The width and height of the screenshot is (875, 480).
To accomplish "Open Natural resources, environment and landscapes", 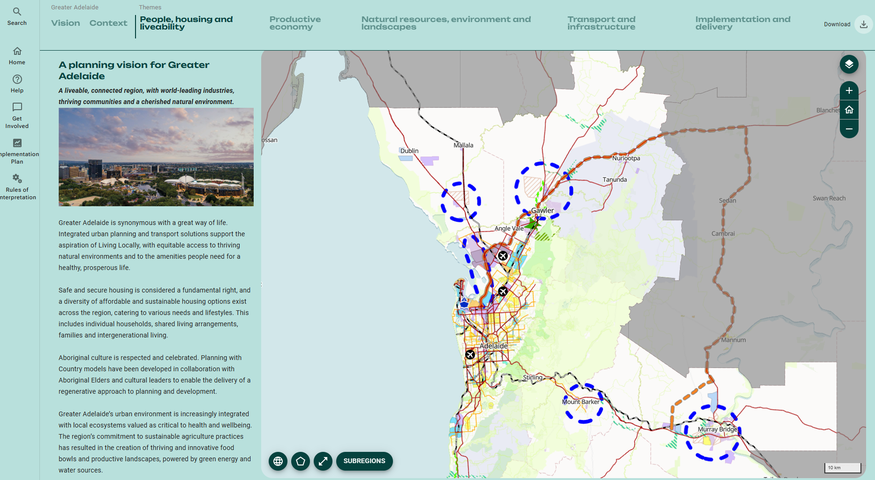I will (446, 23).
